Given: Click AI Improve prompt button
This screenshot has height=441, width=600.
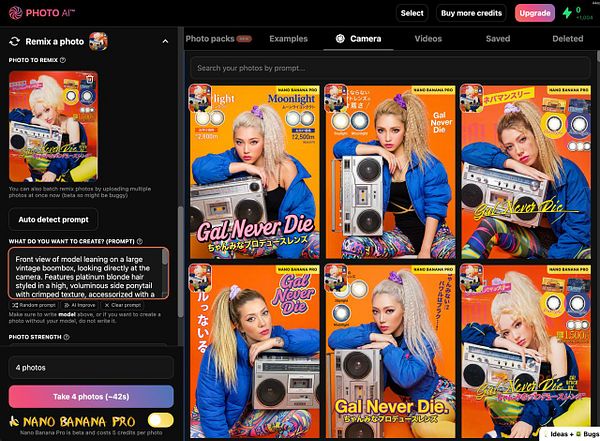Looking at the screenshot, I should 80,305.
